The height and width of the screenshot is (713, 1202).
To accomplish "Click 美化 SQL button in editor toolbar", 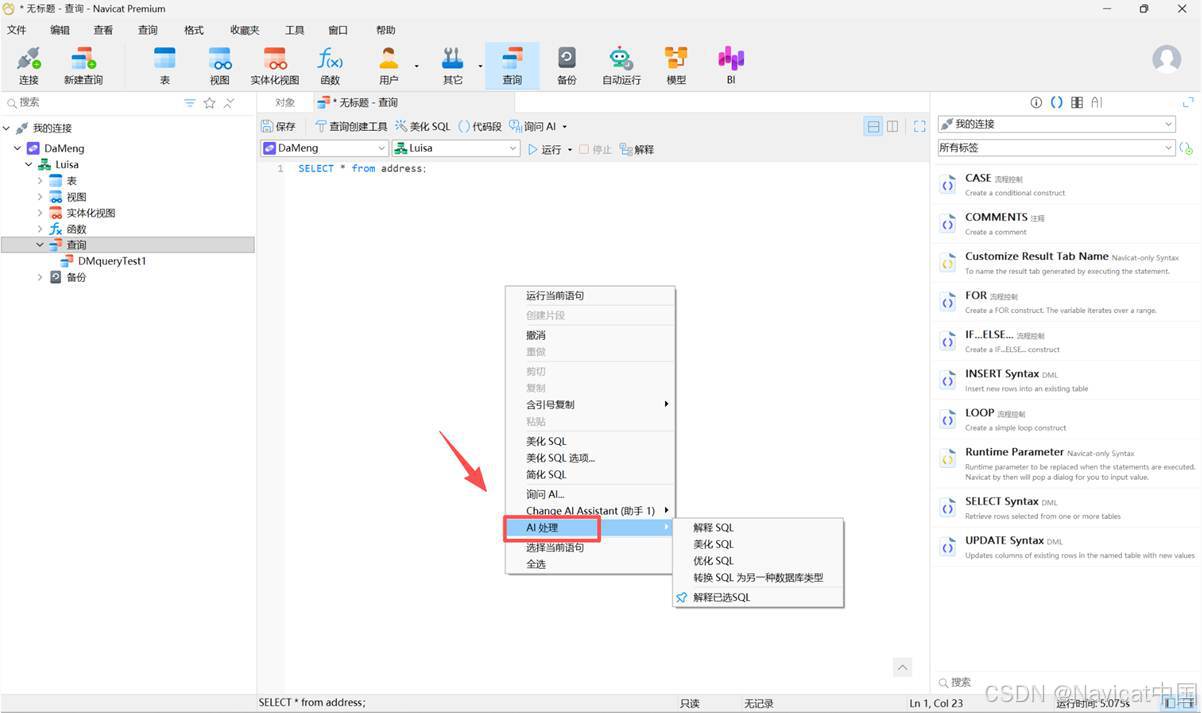I will (x=422, y=126).
